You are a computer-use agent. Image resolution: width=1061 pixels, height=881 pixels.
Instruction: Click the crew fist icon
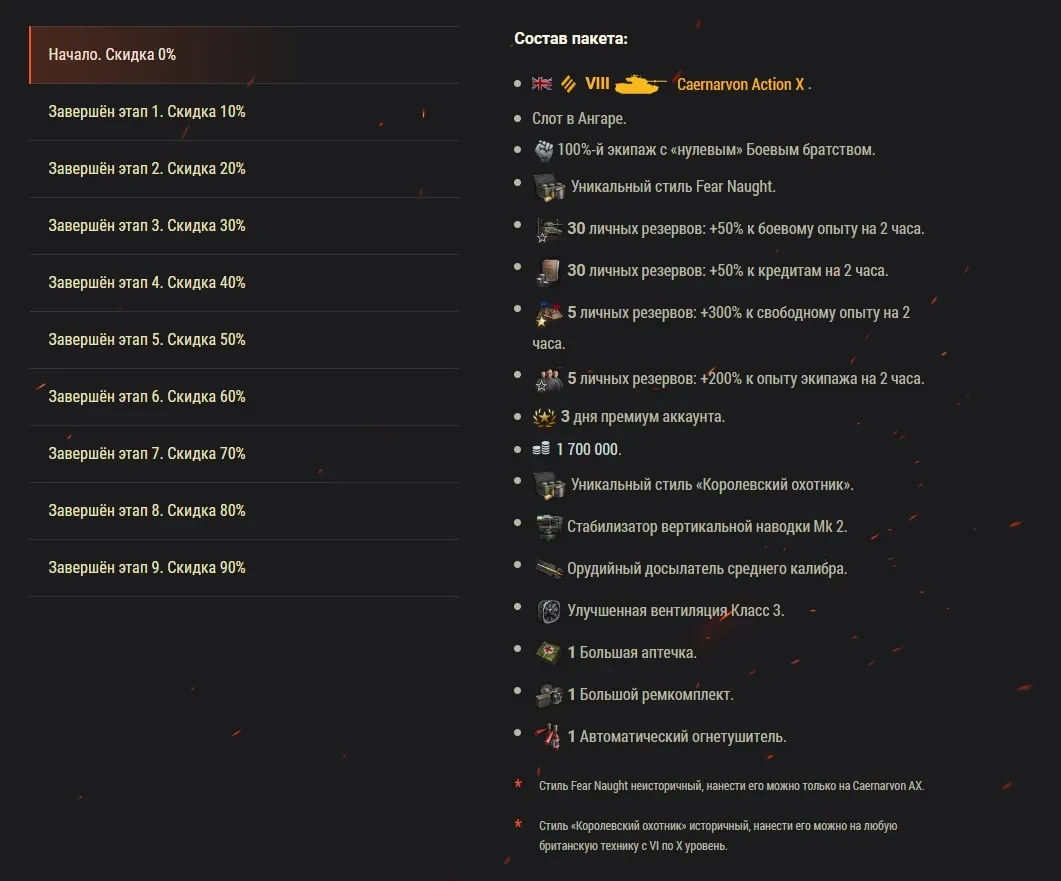[543, 150]
